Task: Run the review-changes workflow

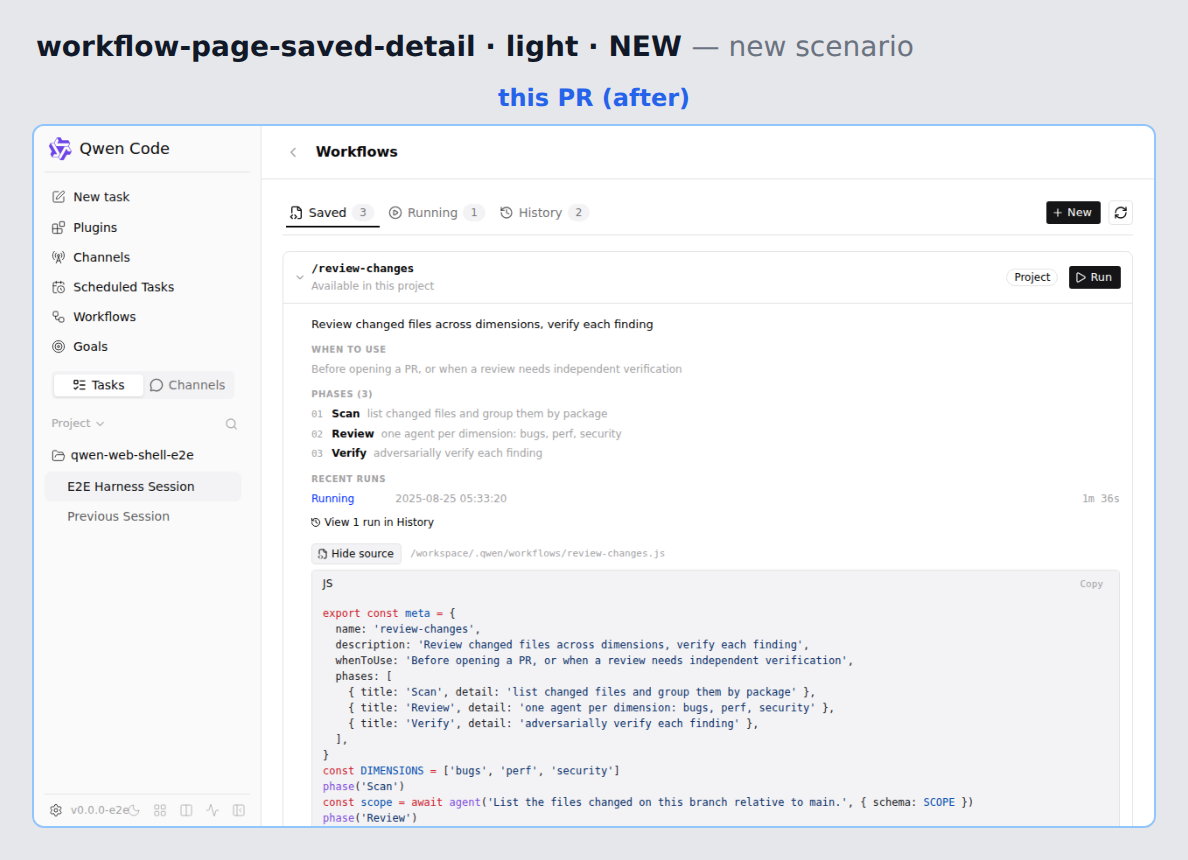Action: coord(1094,277)
